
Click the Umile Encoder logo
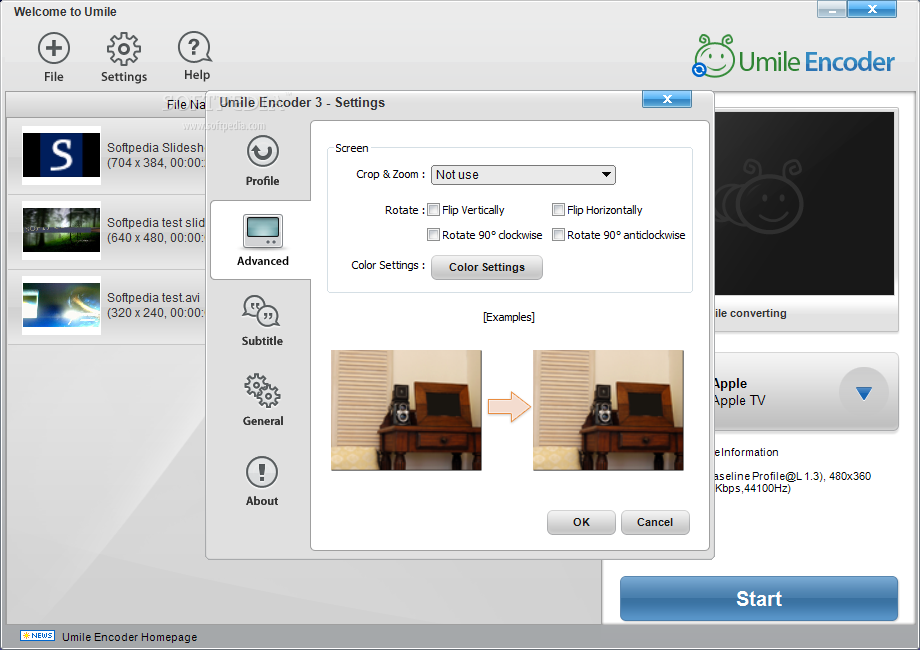(x=794, y=57)
